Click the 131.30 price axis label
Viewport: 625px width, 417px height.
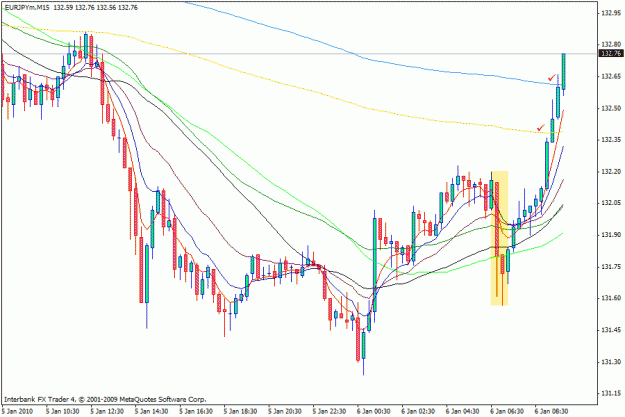point(611,362)
